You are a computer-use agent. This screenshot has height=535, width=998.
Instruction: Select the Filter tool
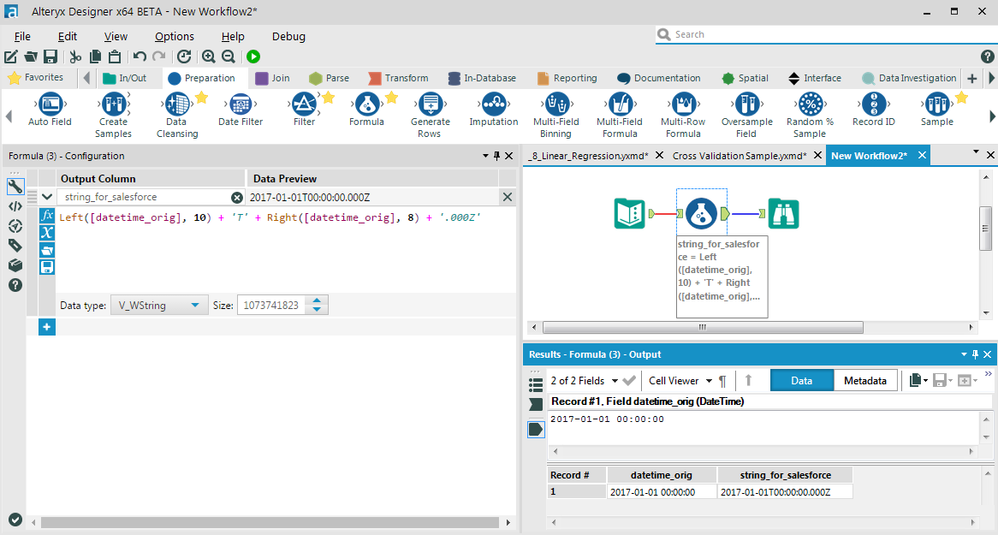click(304, 109)
